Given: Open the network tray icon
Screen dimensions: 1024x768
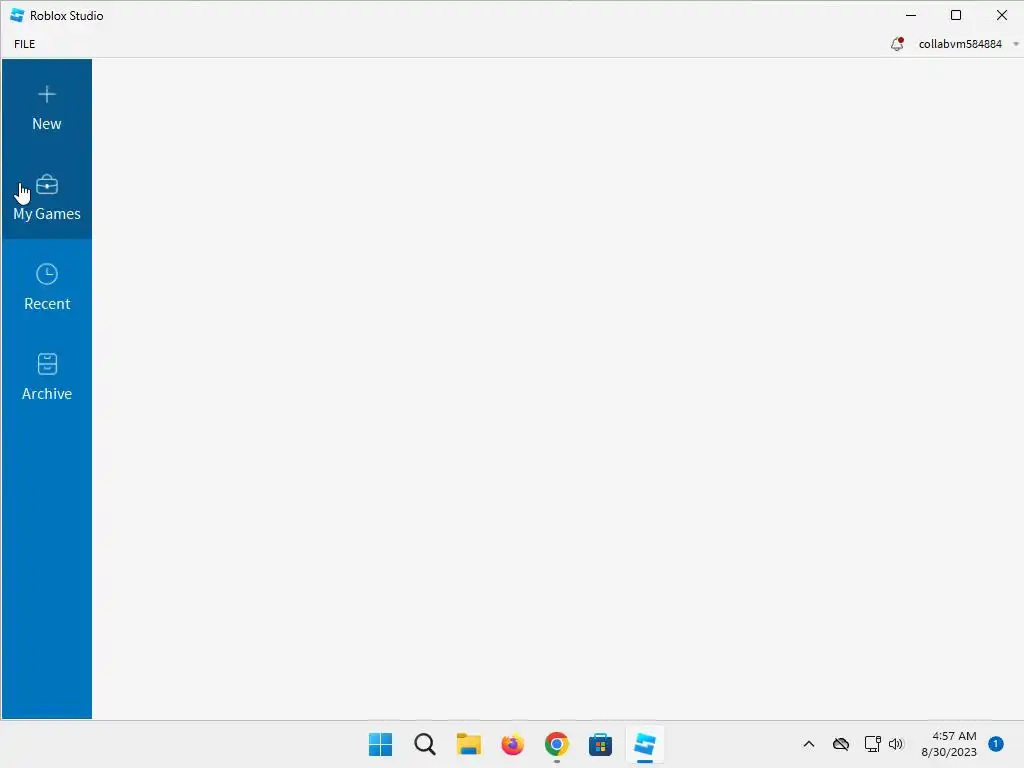Looking at the screenshot, I should click(x=872, y=744).
